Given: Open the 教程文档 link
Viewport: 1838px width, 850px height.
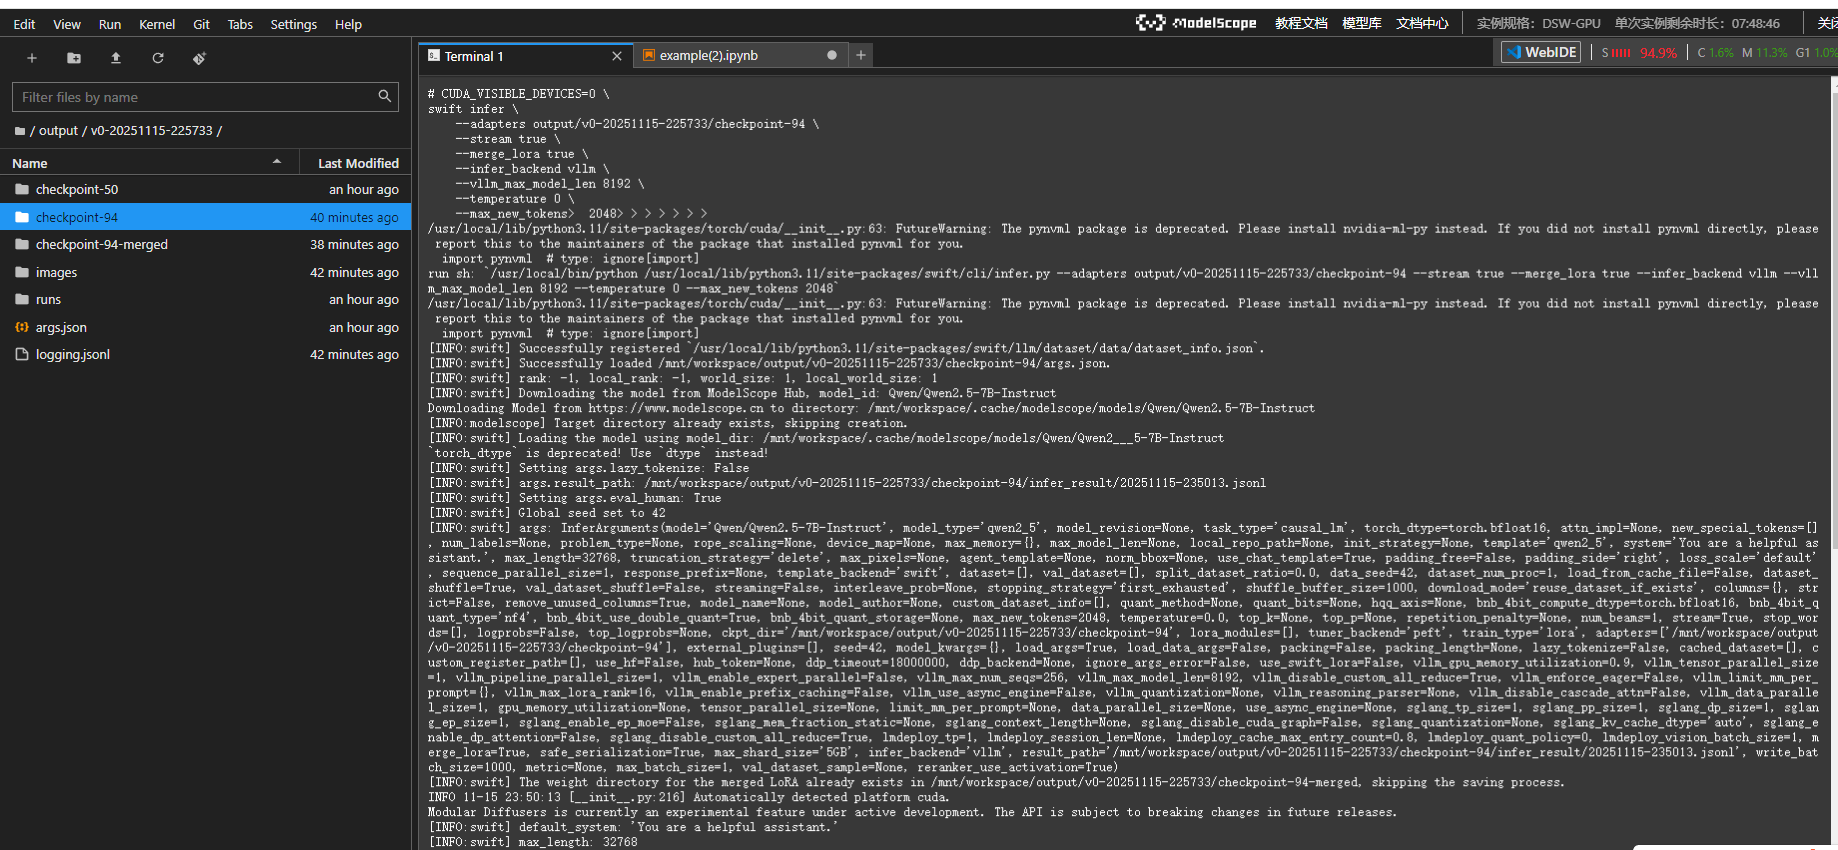Looking at the screenshot, I should click(1301, 23).
